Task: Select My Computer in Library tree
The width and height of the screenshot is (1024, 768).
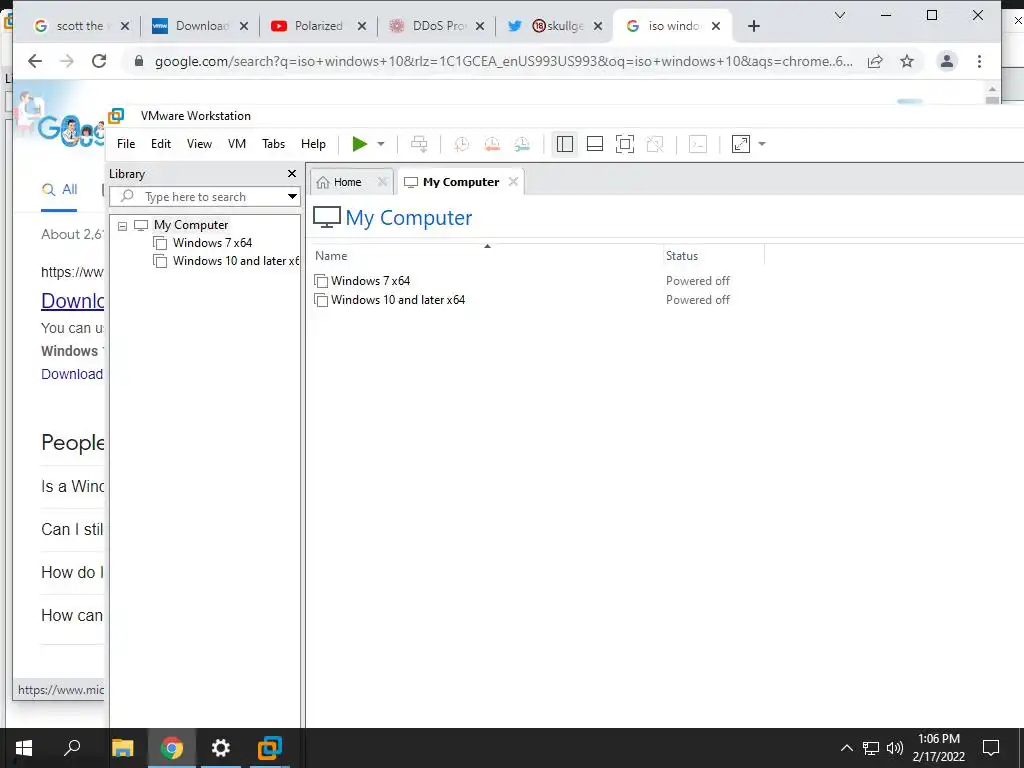Action: click(191, 225)
